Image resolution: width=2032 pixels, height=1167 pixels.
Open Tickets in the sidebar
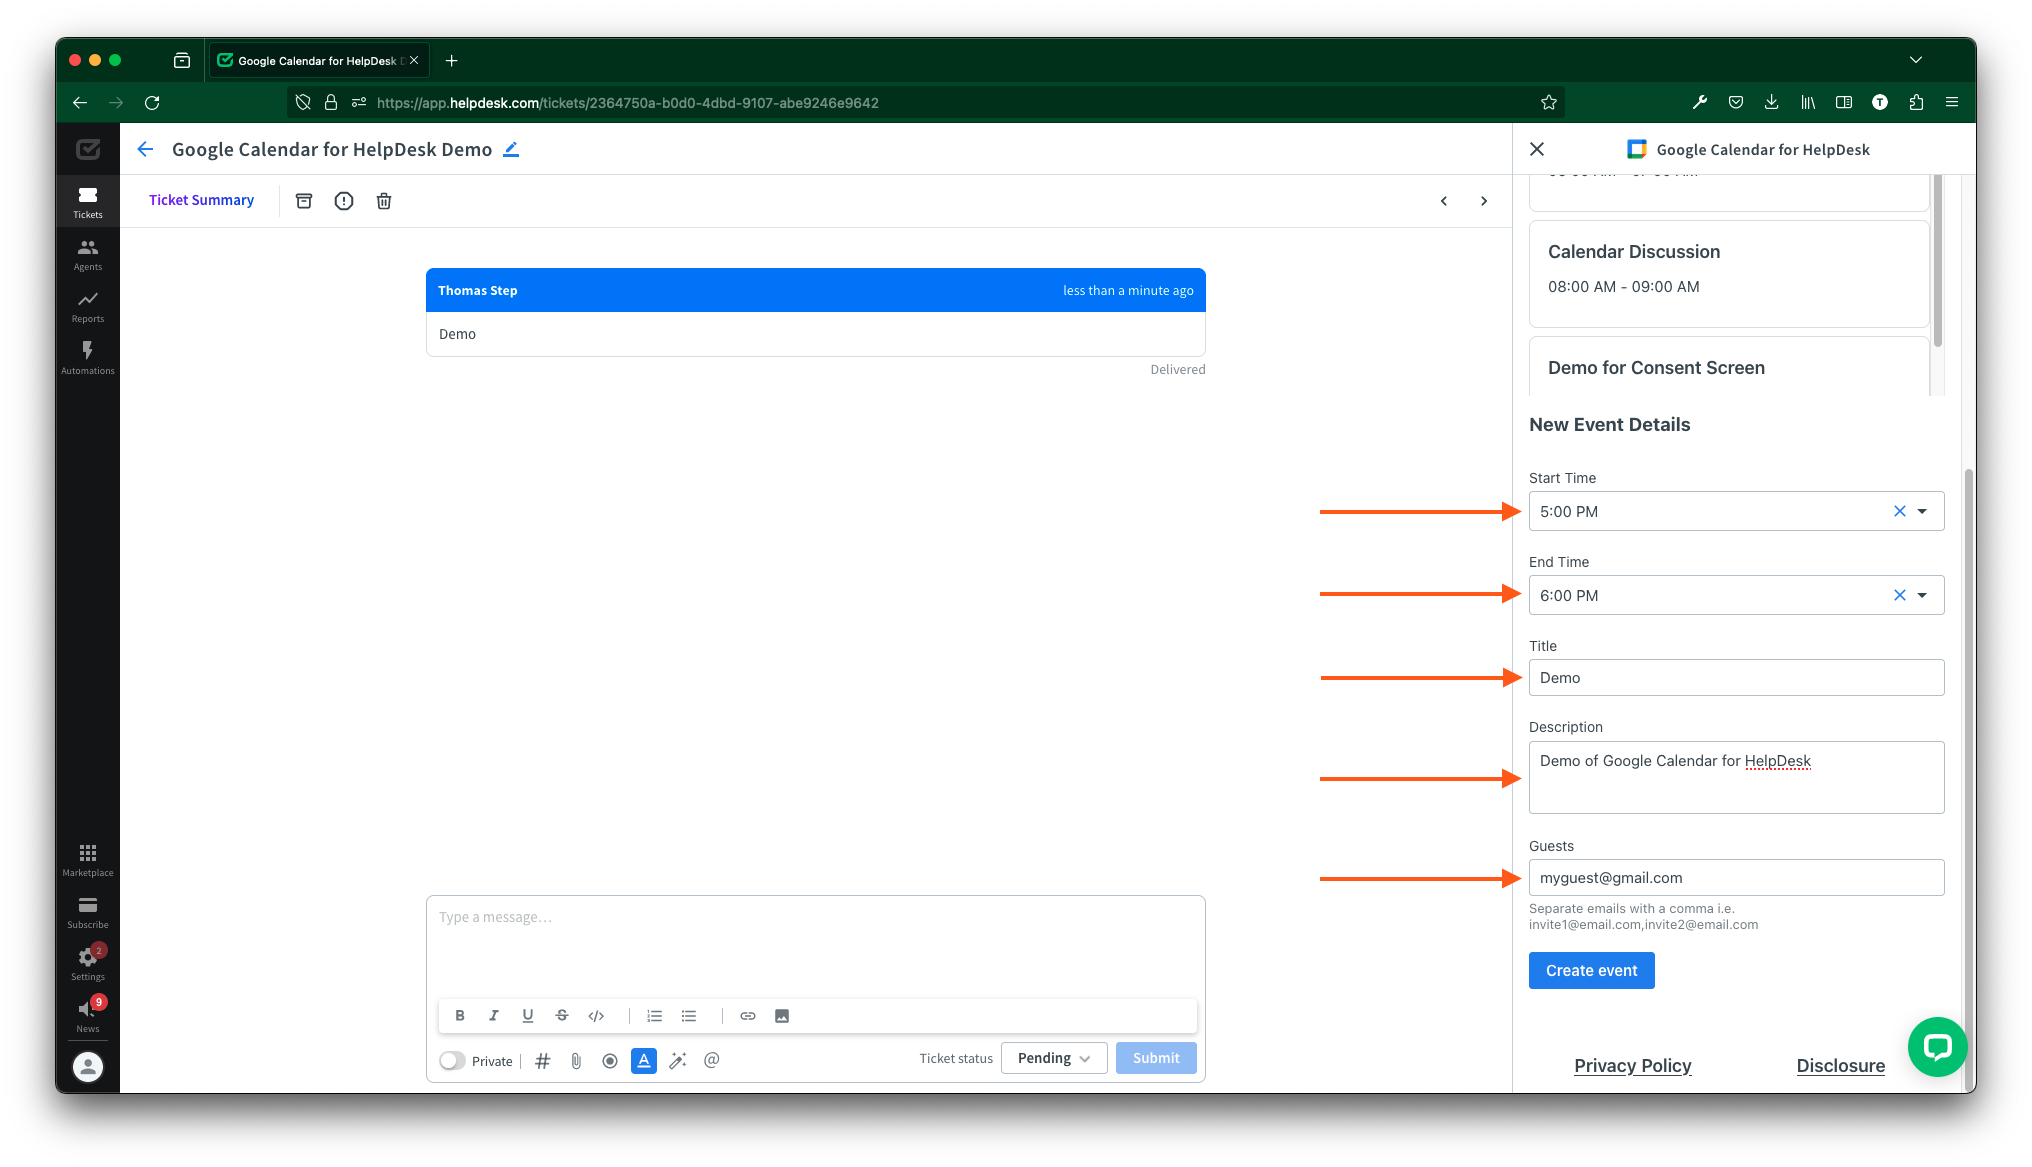tap(88, 202)
